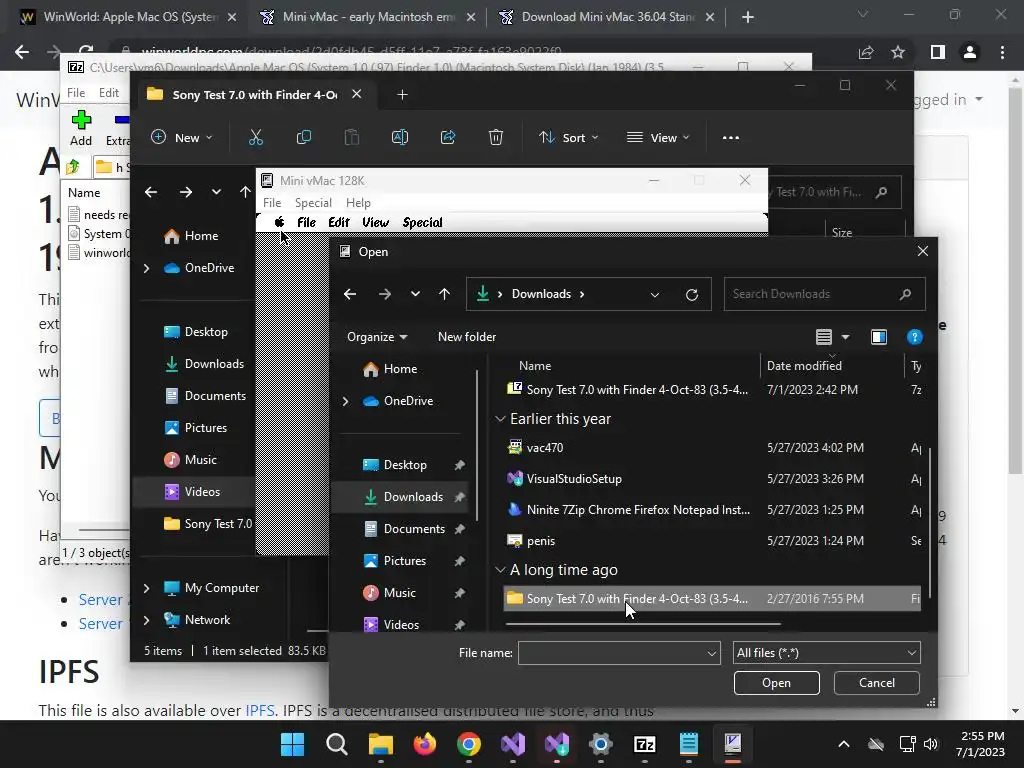
Task: Click the help question mark icon in Open dialog
Action: coord(914,337)
